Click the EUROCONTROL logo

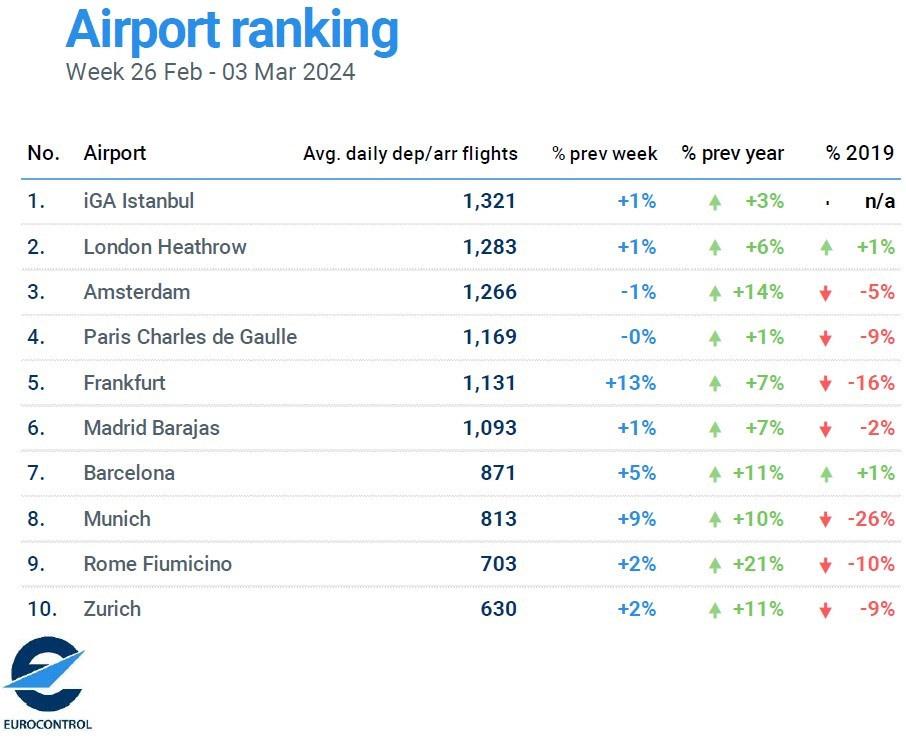point(47,684)
